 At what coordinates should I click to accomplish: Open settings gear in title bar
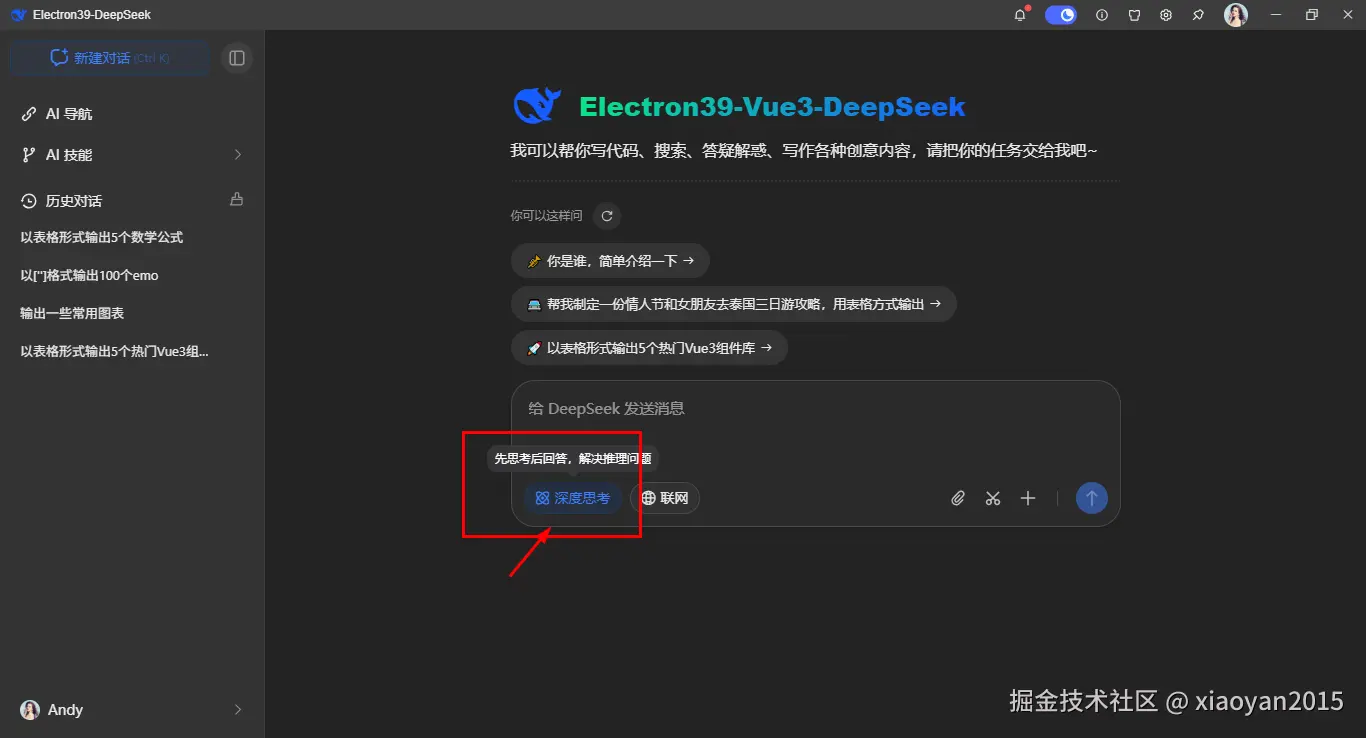pyautogui.click(x=1166, y=15)
